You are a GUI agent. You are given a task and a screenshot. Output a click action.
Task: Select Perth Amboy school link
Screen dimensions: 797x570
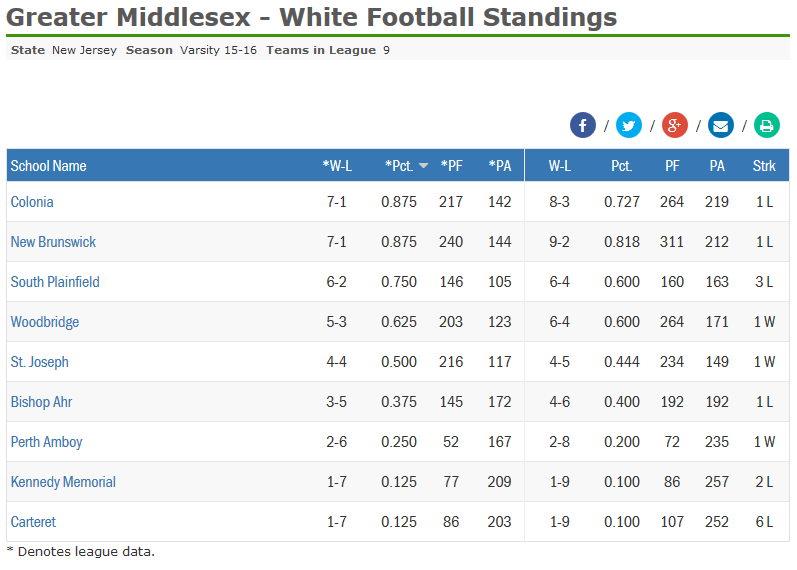46,442
